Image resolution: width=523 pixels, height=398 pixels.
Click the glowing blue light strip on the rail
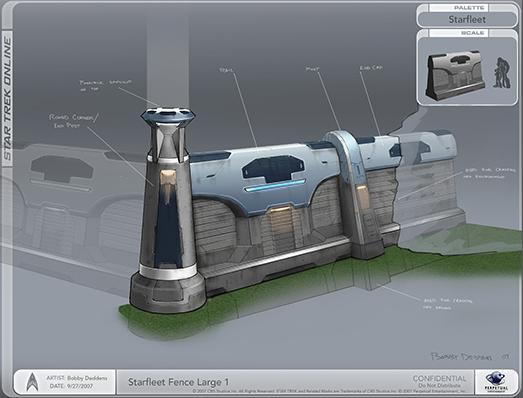point(275,185)
